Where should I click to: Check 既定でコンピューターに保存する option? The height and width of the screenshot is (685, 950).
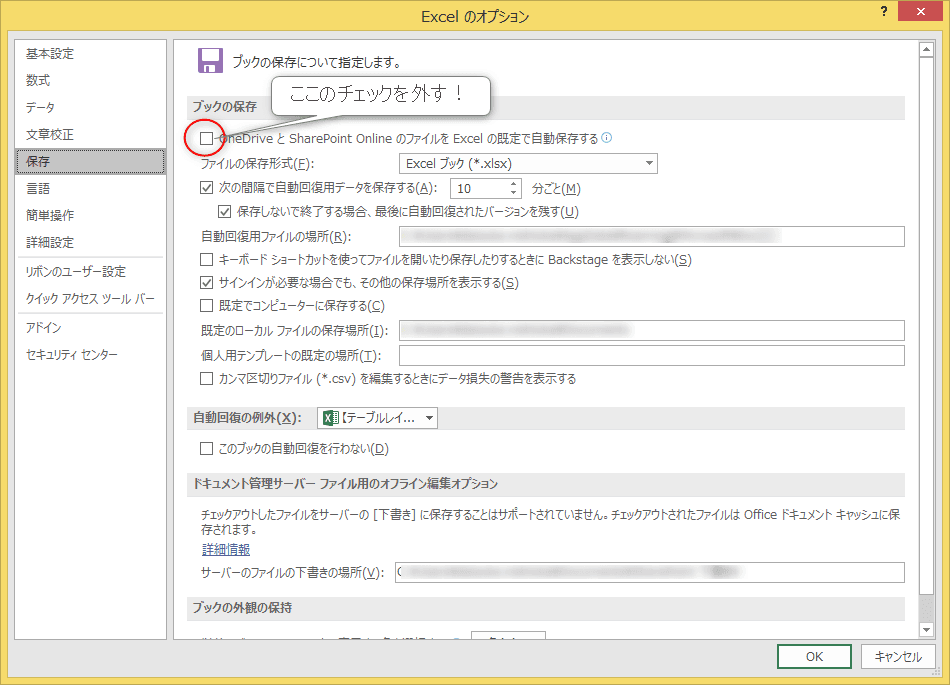tap(207, 306)
